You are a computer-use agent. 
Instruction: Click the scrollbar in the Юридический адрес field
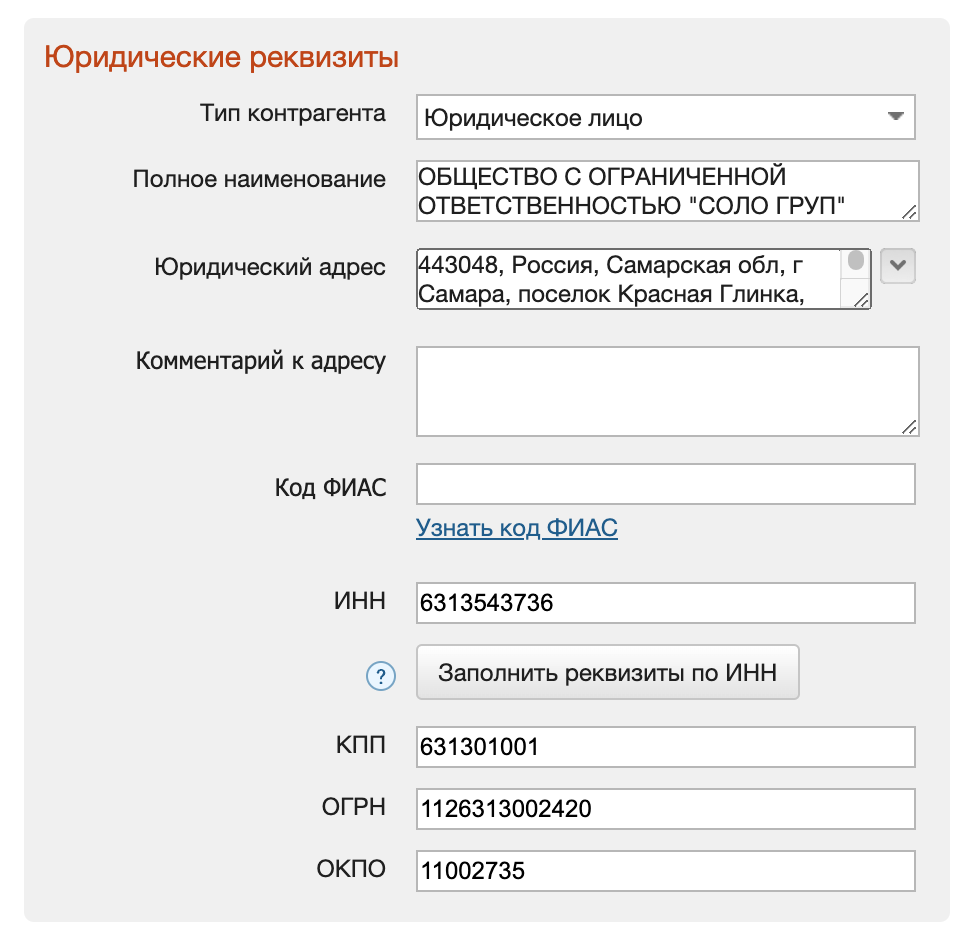click(x=856, y=262)
